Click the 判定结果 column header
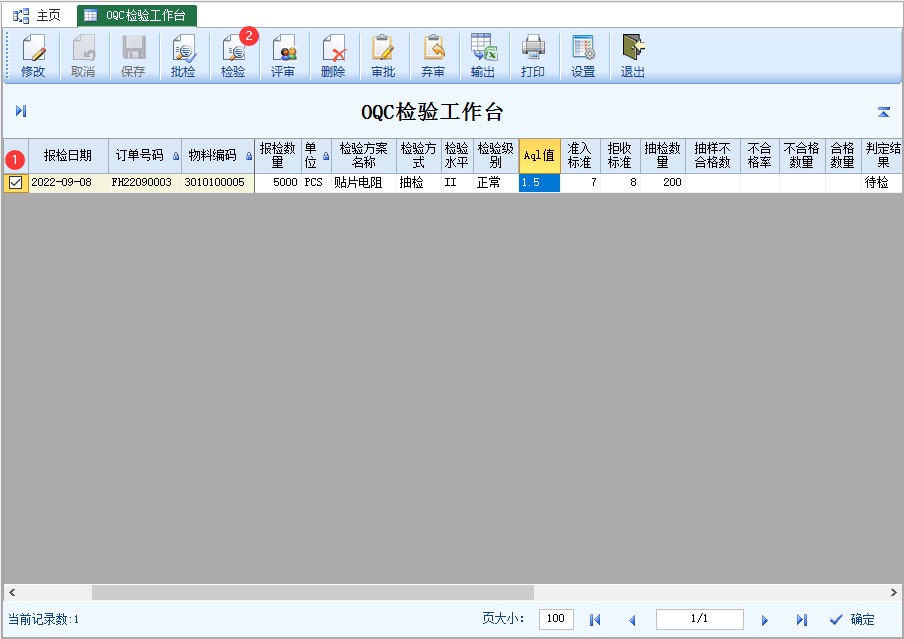Viewport: 904px width, 639px height. [883, 156]
